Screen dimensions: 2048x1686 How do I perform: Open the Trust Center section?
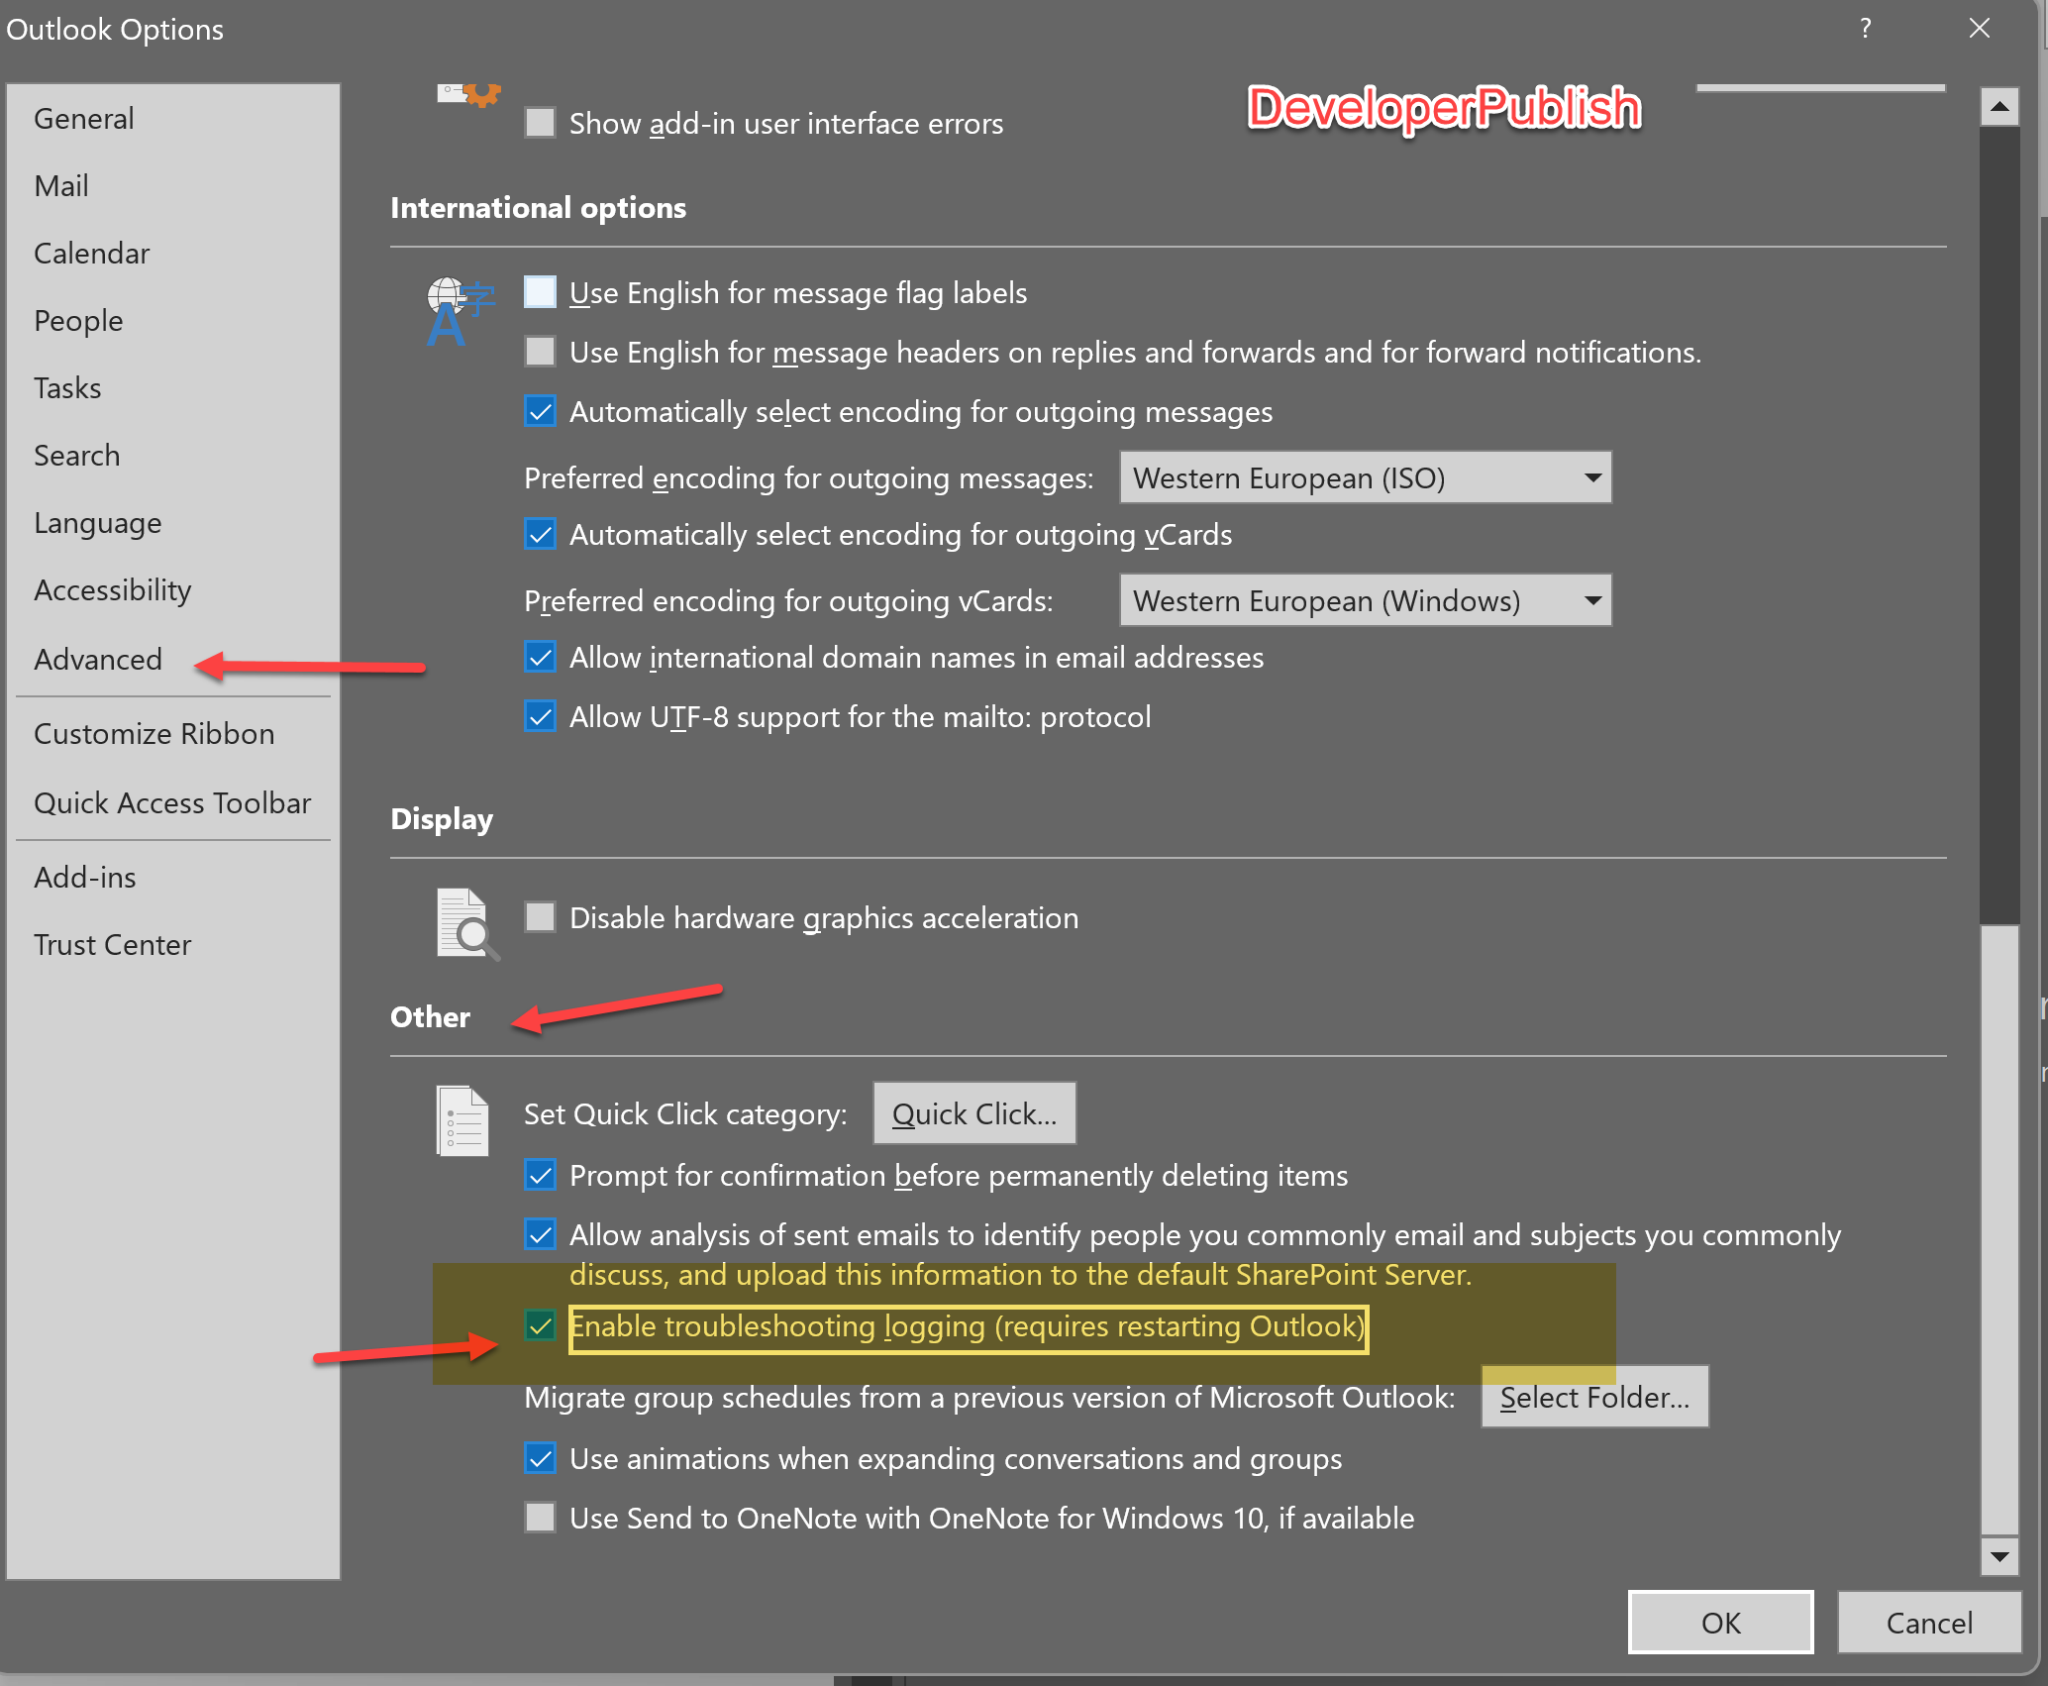pyautogui.click(x=113, y=944)
